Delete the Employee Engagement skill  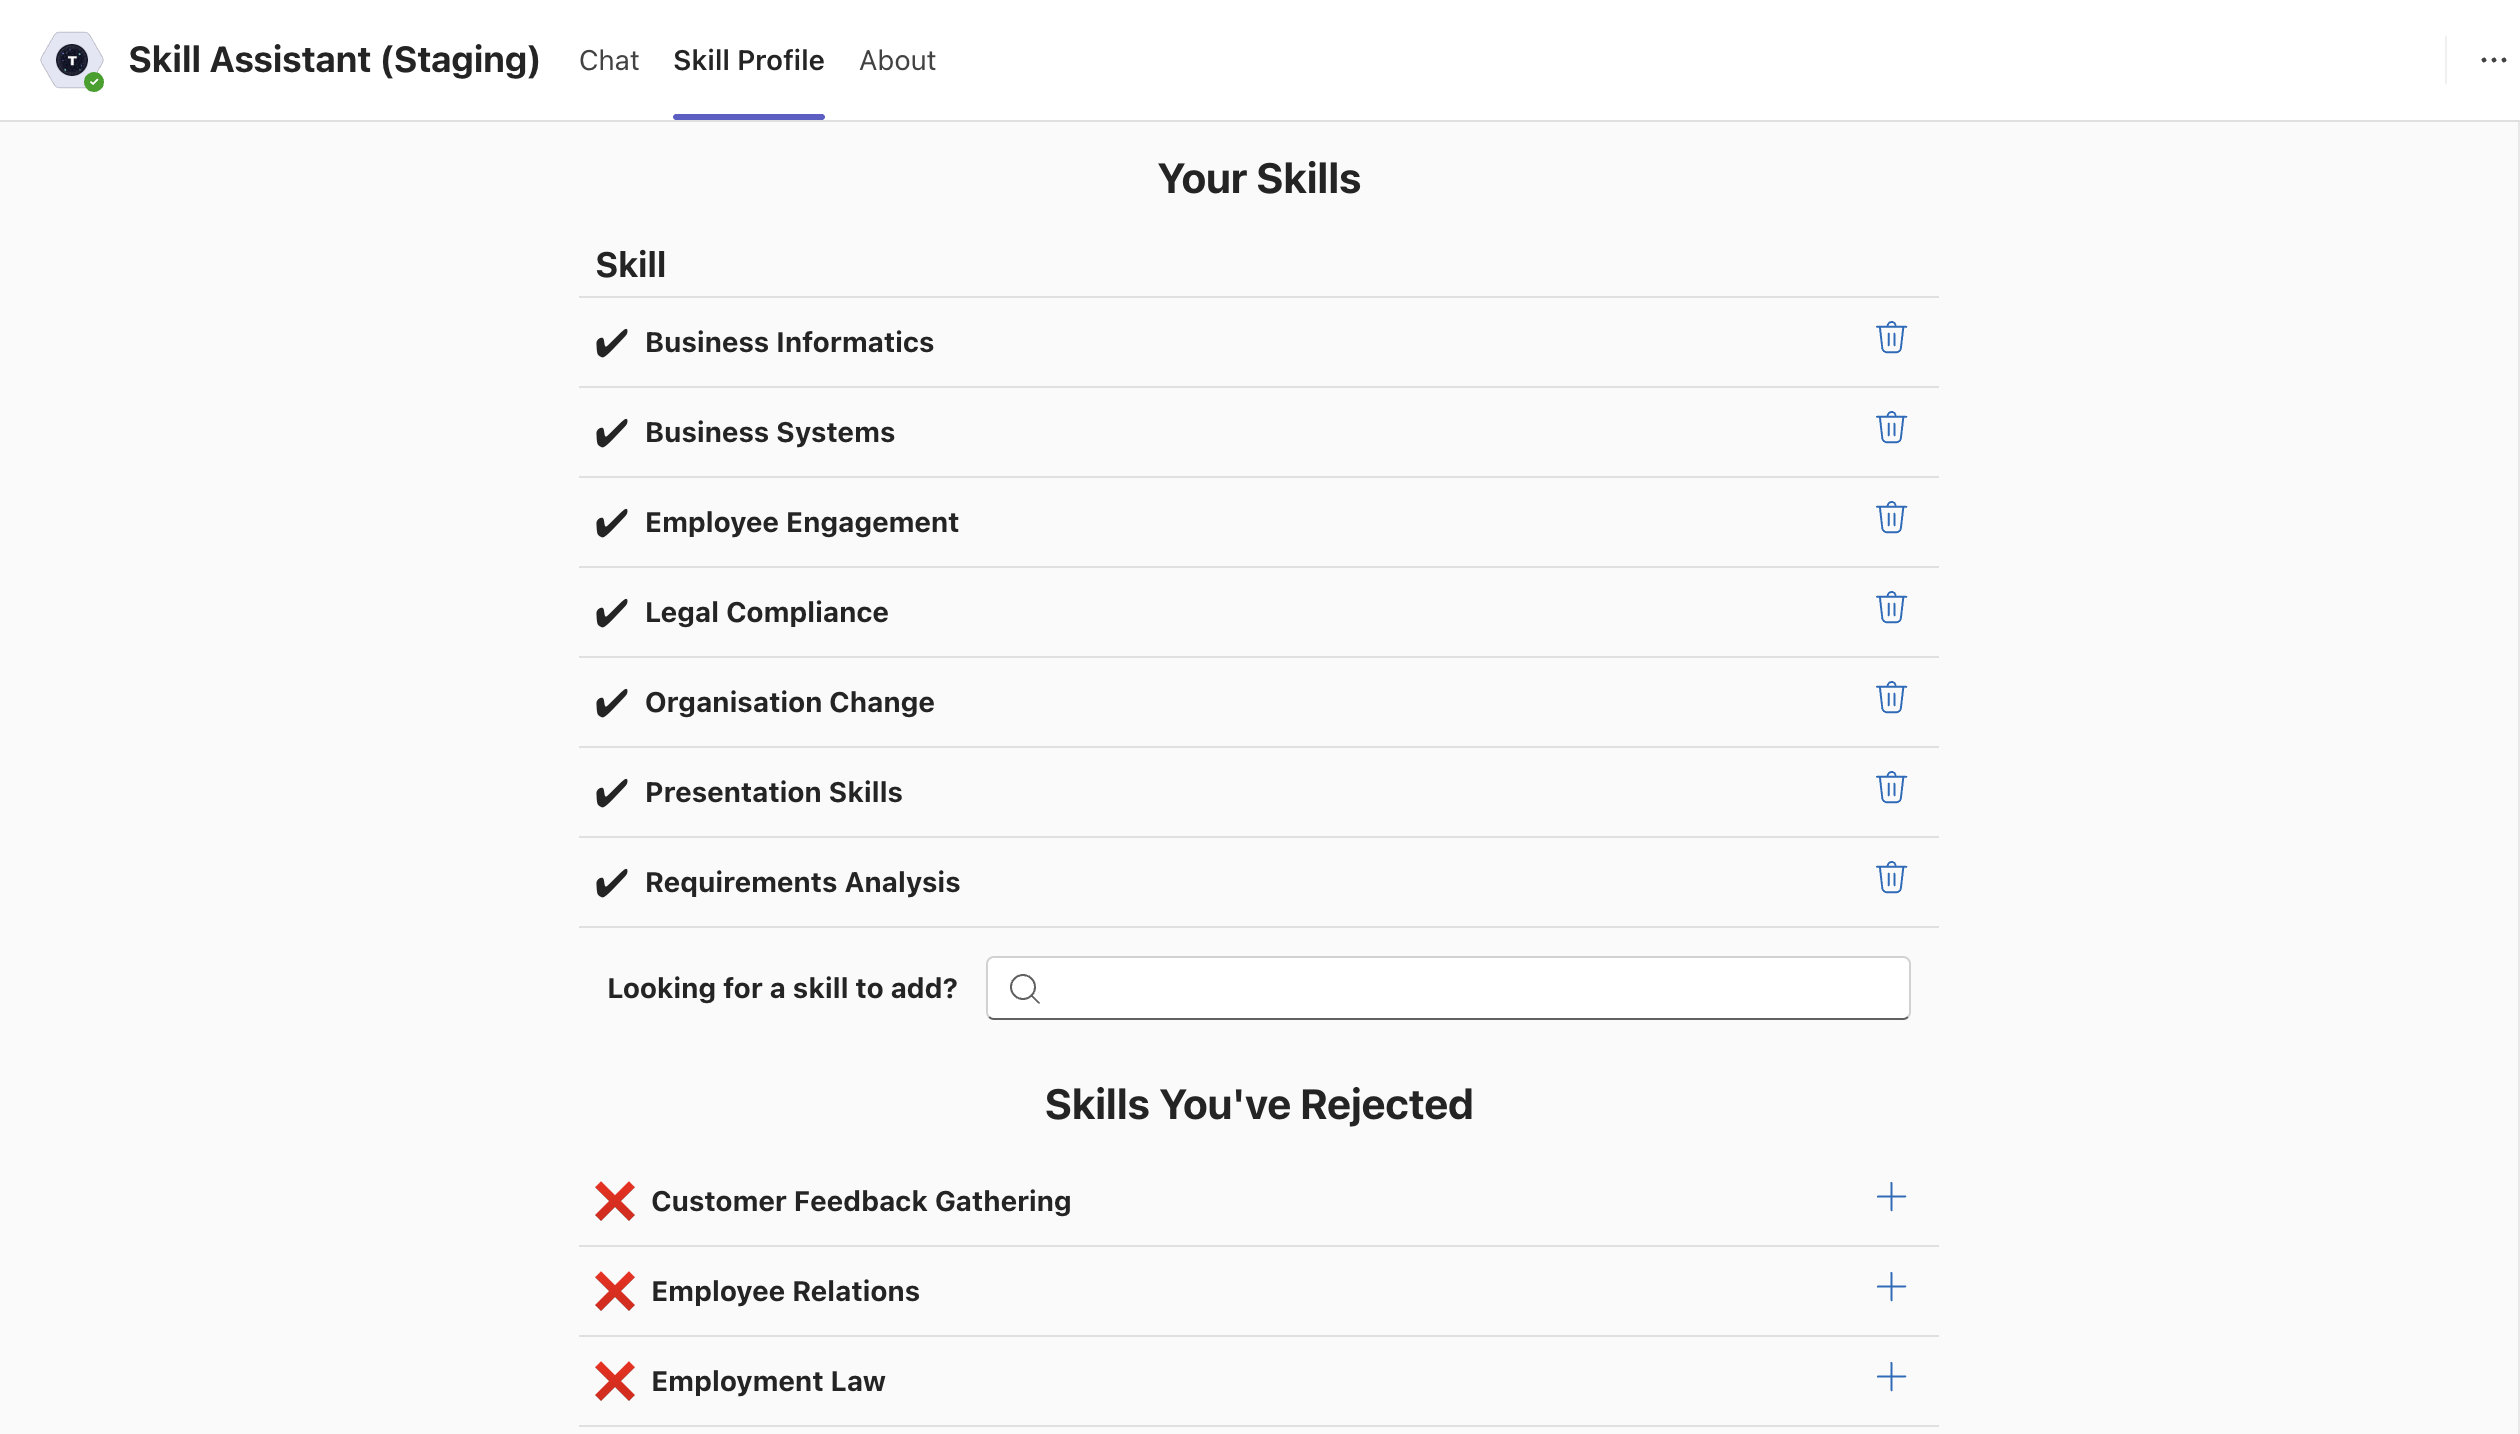[1891, 518]
